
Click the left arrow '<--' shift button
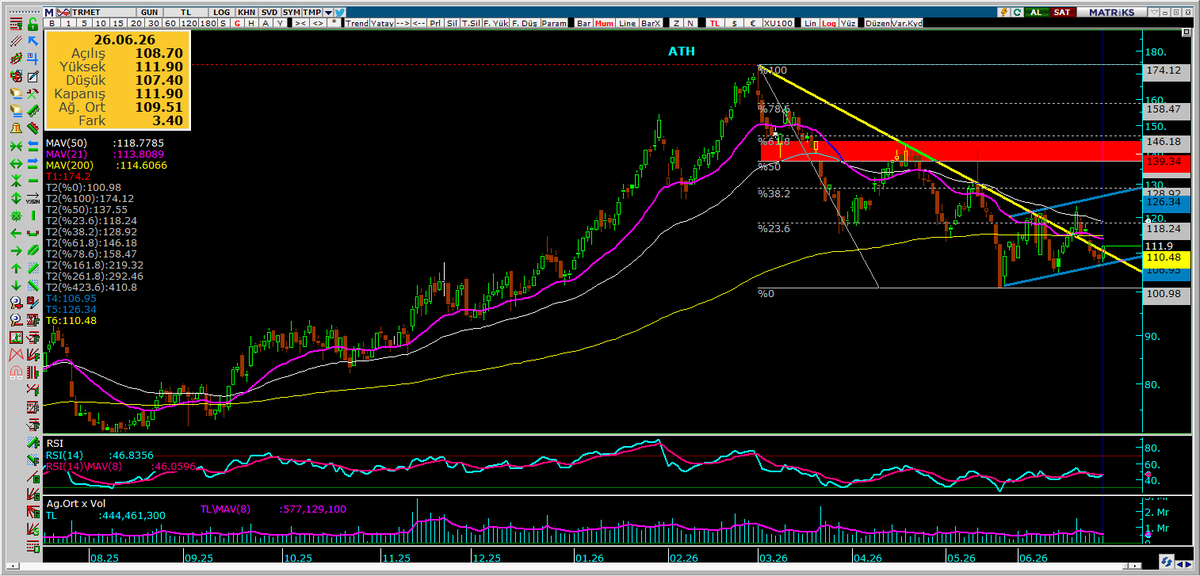click(419, 23)
